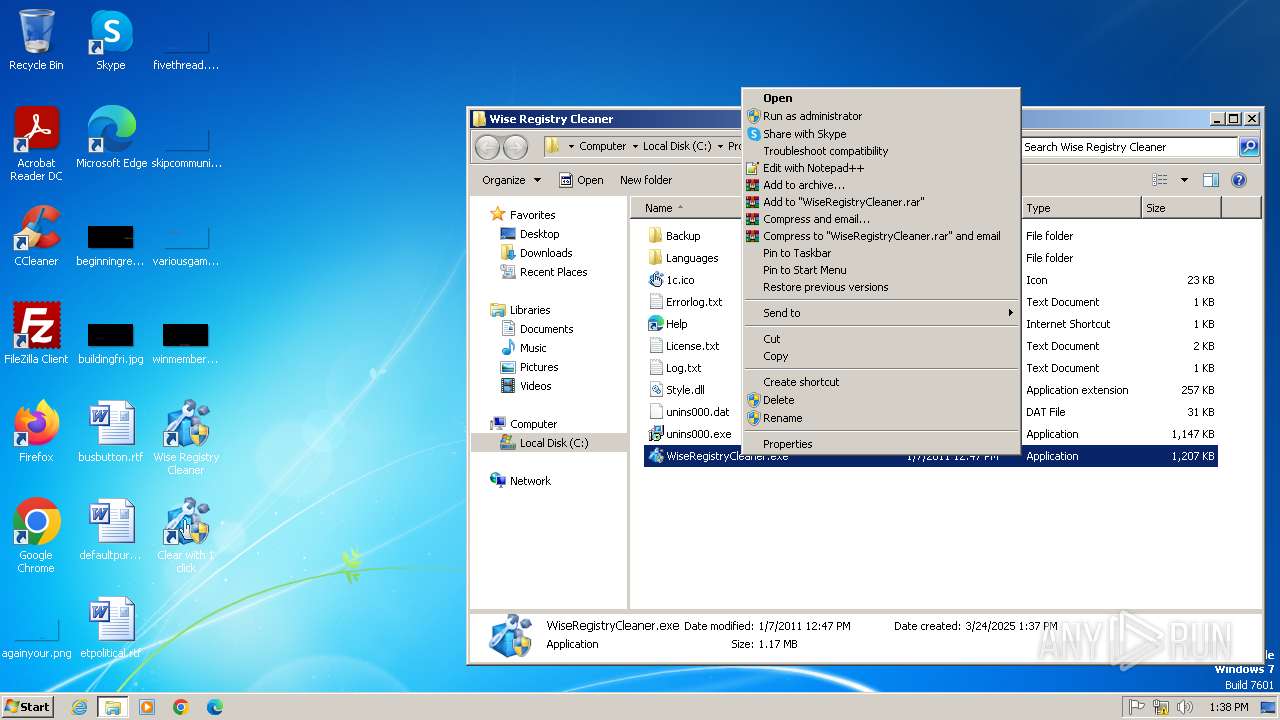Open Windows Explorer taskbar button
Screen dimensions: 1280x720
pos(113,707)
